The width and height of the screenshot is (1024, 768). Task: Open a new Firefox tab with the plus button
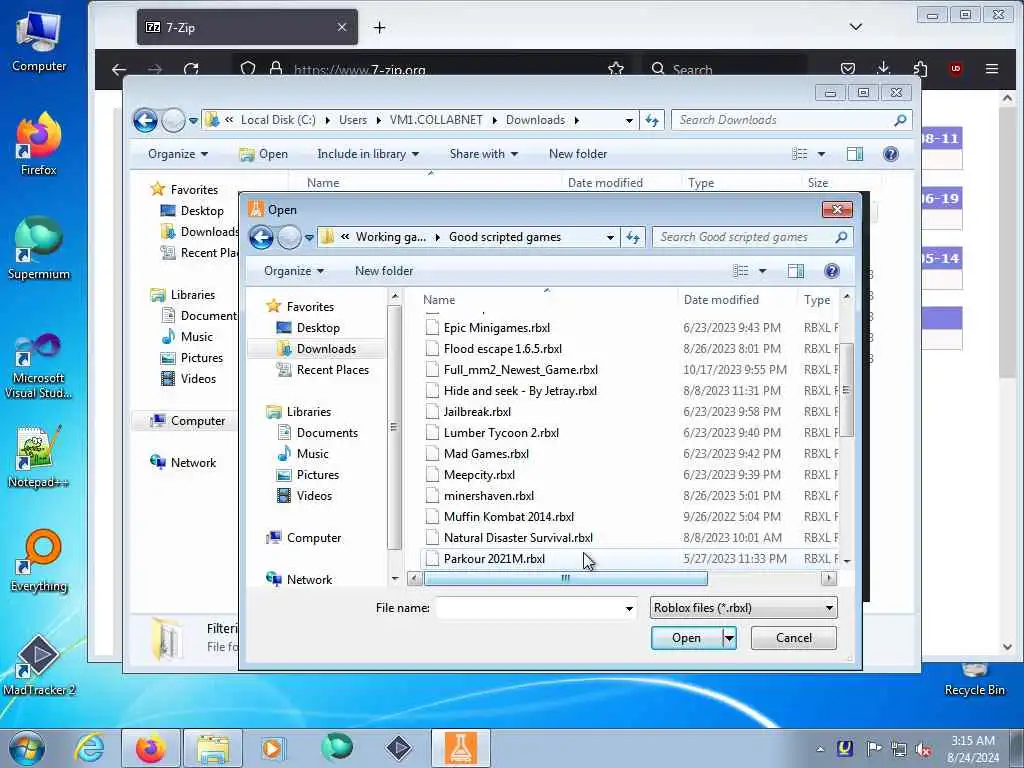point(379,27)
